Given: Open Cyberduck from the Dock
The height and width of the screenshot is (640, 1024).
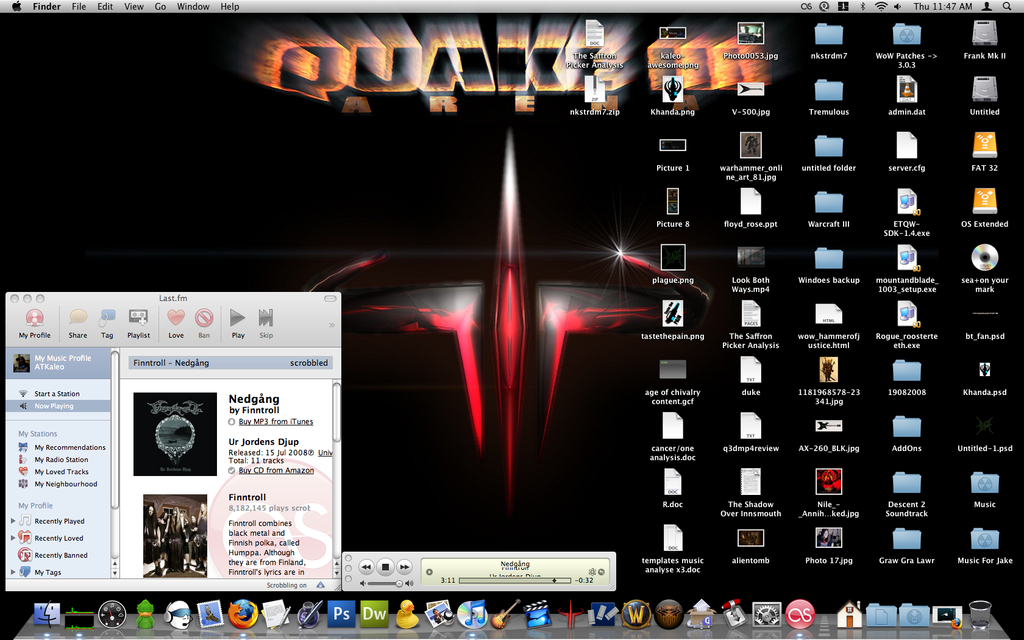Looking at the screenshot, I should point(407,614).
